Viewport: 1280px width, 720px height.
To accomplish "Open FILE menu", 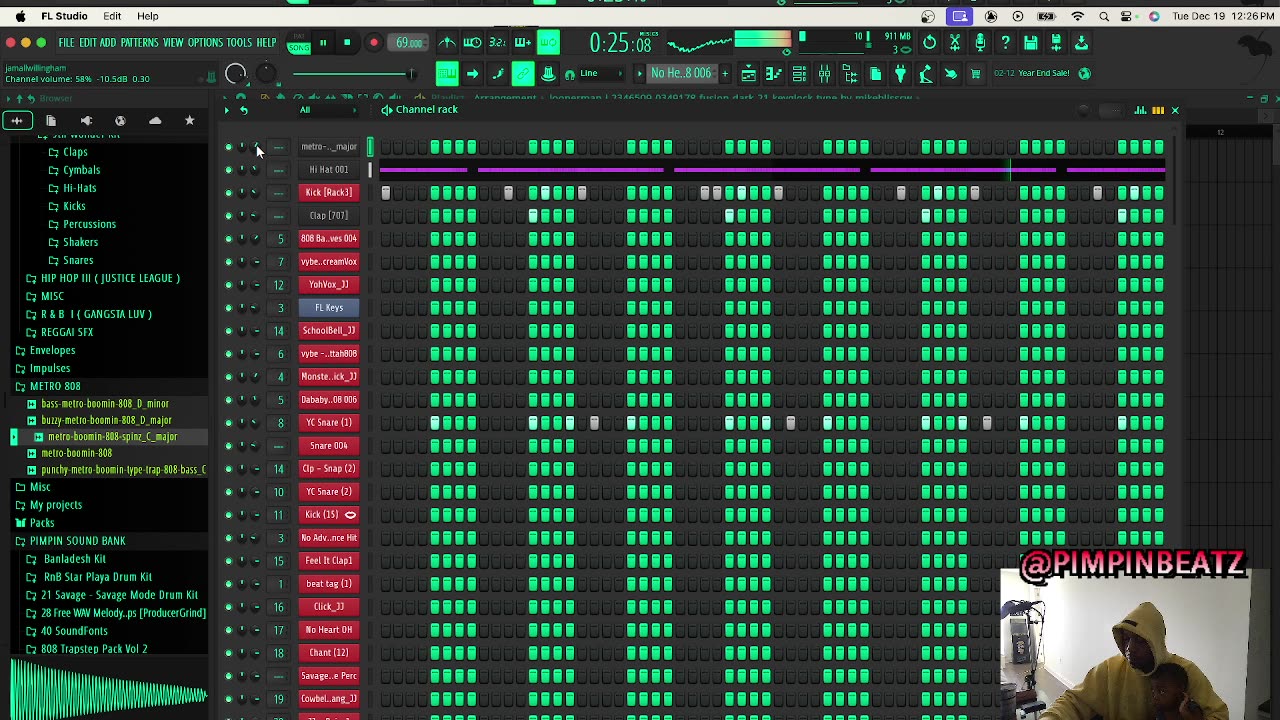I will (66, 43).
